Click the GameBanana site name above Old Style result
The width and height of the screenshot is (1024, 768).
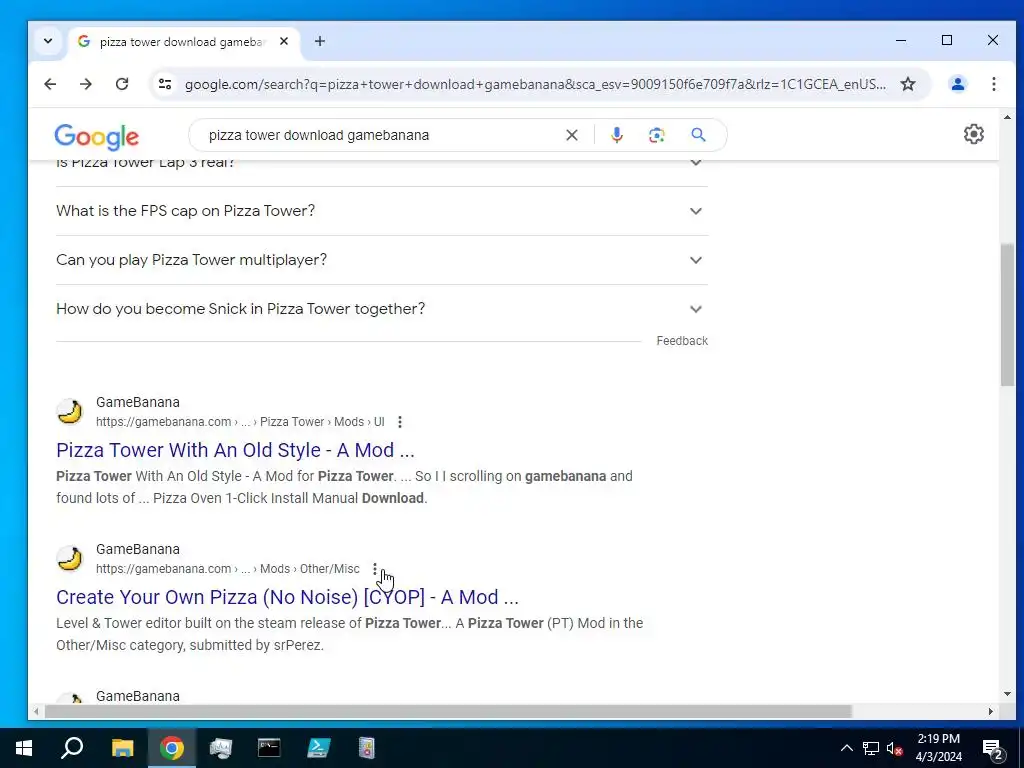[138, 402]
